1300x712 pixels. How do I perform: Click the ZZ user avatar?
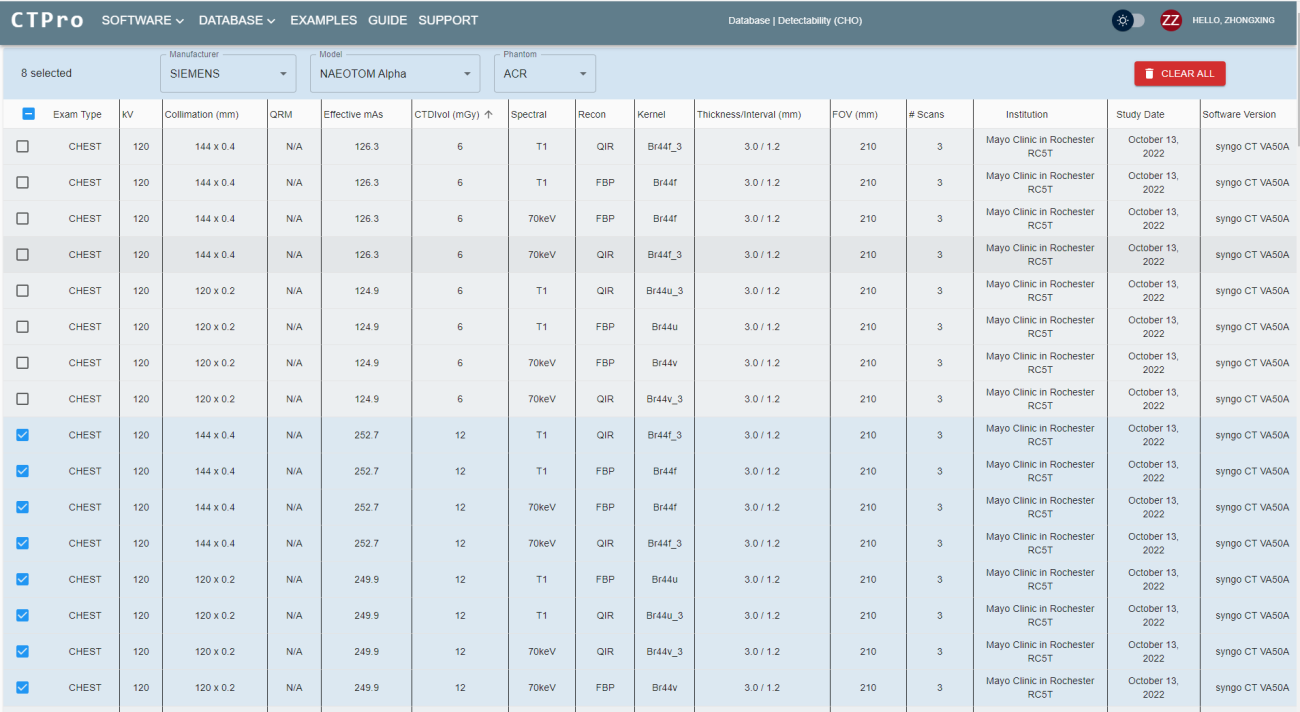[x=1170, y=20]
